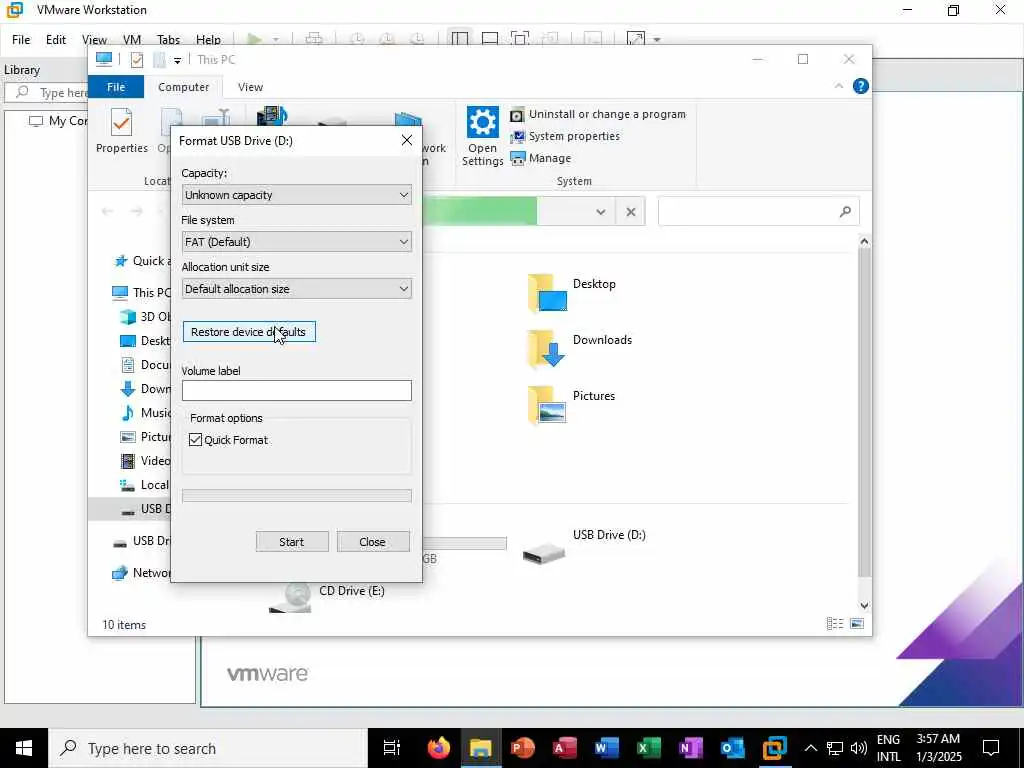The height and width of the screenshot is (768, 1024).
Task: Switch to the Explorer View tab
Action: pos(250,87)
